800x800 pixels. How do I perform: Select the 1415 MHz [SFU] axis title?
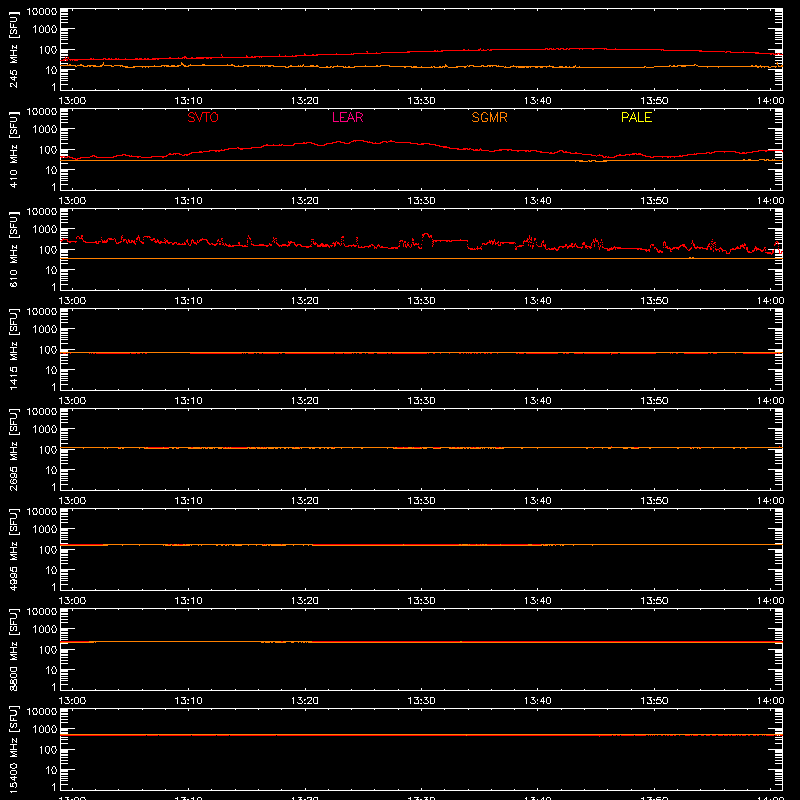tap(13, 349)
